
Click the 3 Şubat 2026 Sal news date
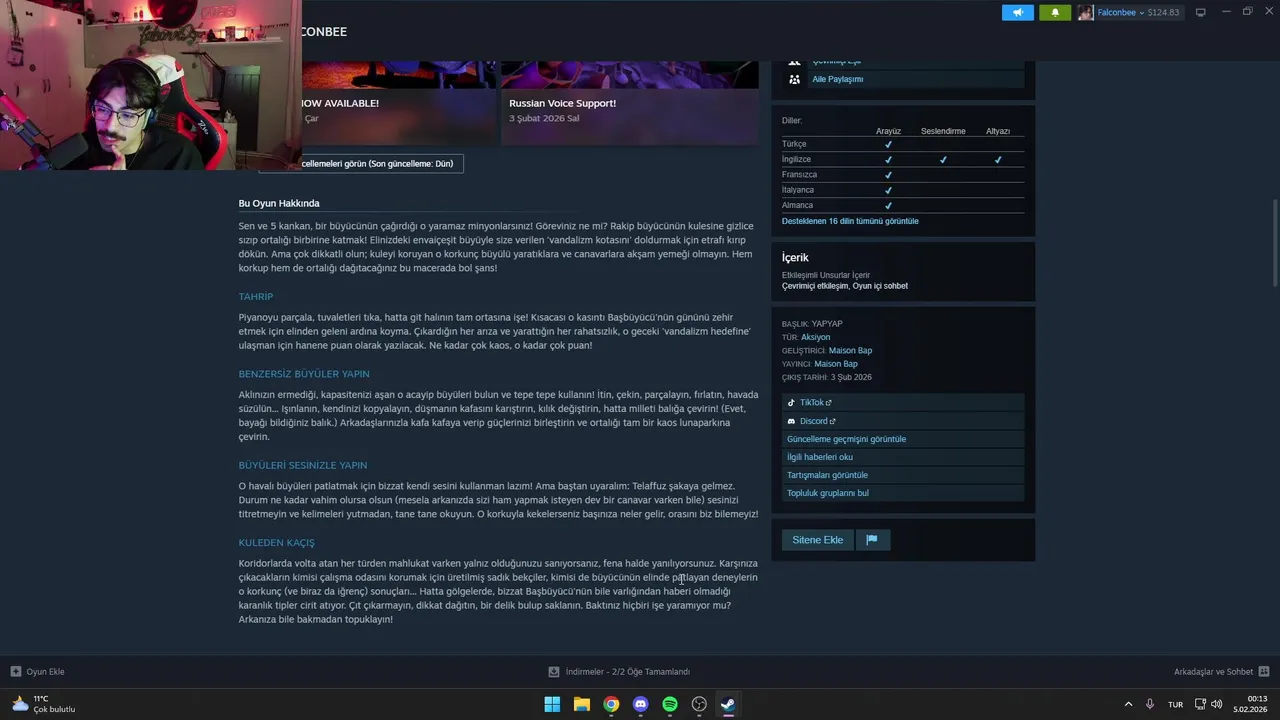click(x=544, y=118)
